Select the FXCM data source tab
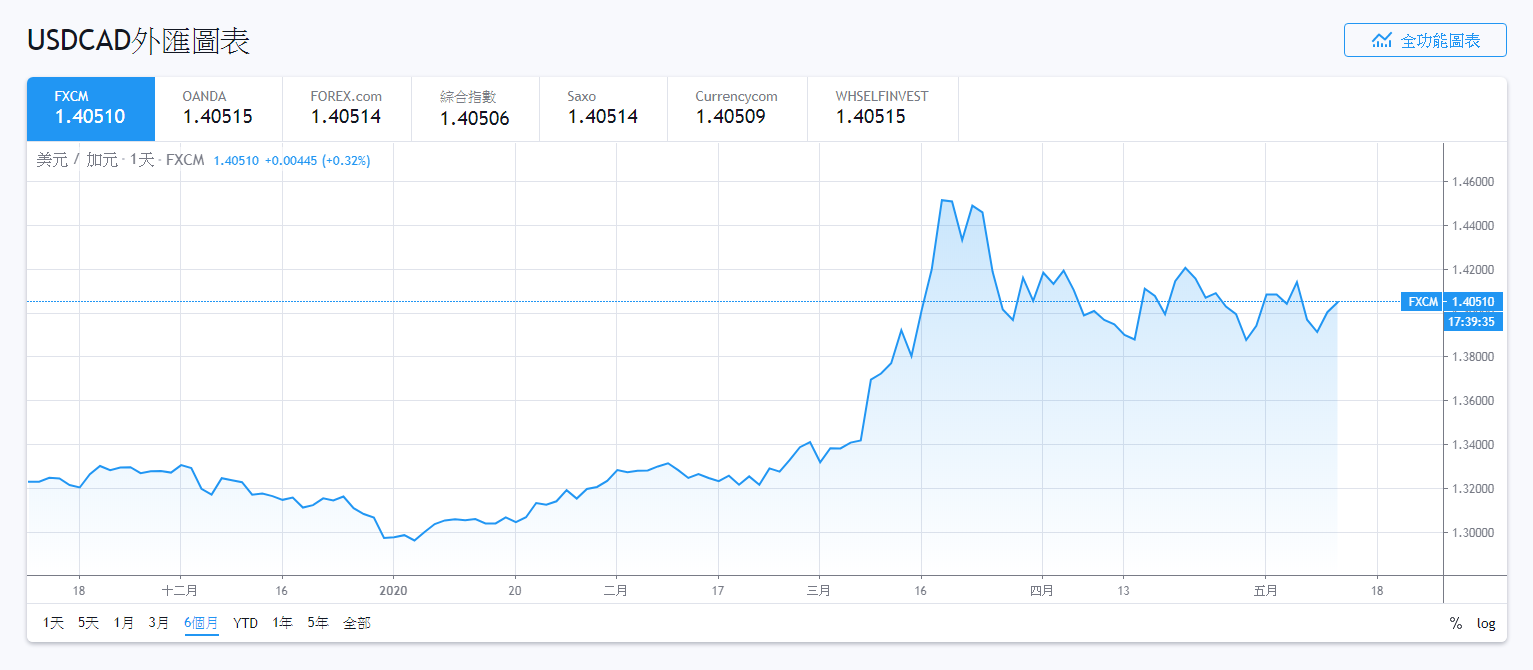The image size is (1533, 670). [90, 109]
